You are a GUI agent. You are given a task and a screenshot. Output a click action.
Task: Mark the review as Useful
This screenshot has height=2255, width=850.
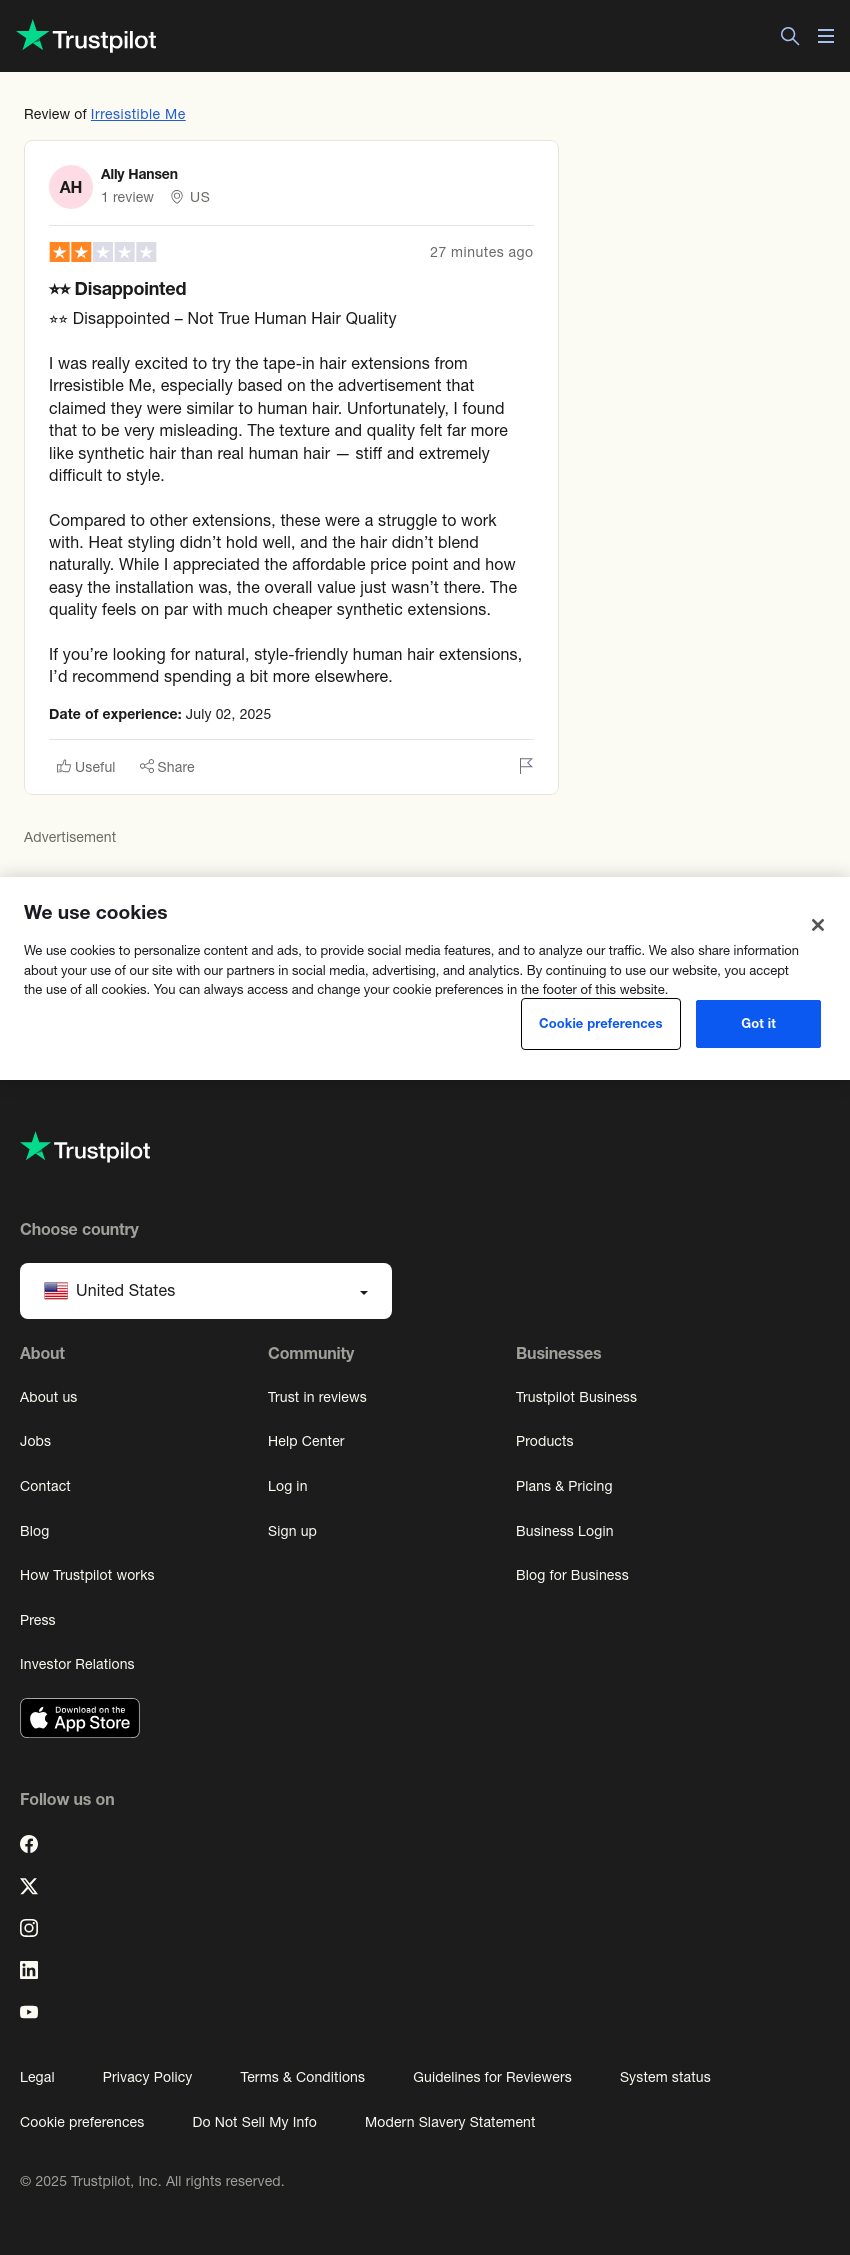tap(86, 767)
